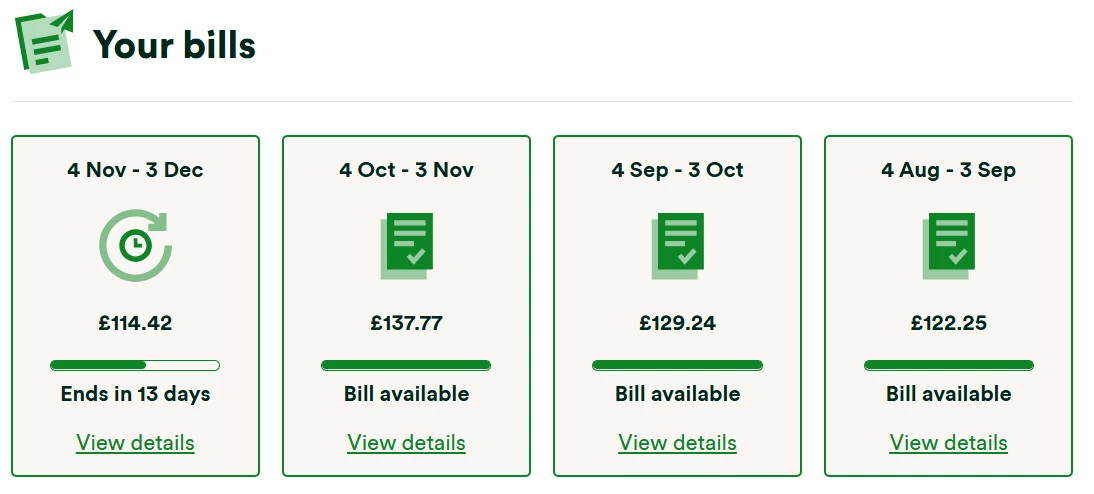Click the bill document icon for 4 Sep - 3 Oct

click(x=678, y=245)
